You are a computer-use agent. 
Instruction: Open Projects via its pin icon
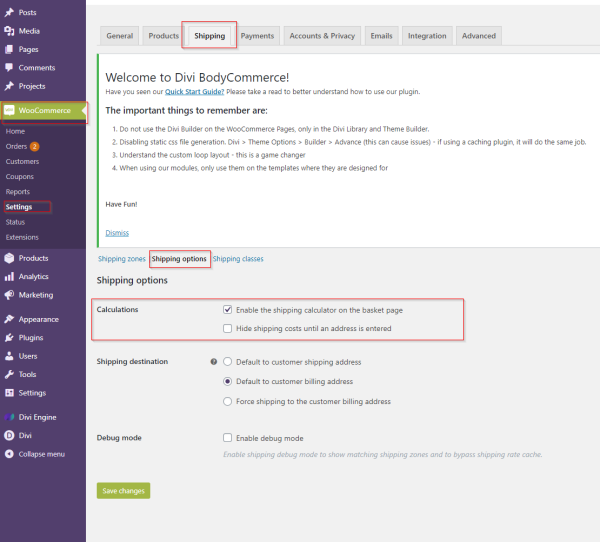[x=9, y=86]
